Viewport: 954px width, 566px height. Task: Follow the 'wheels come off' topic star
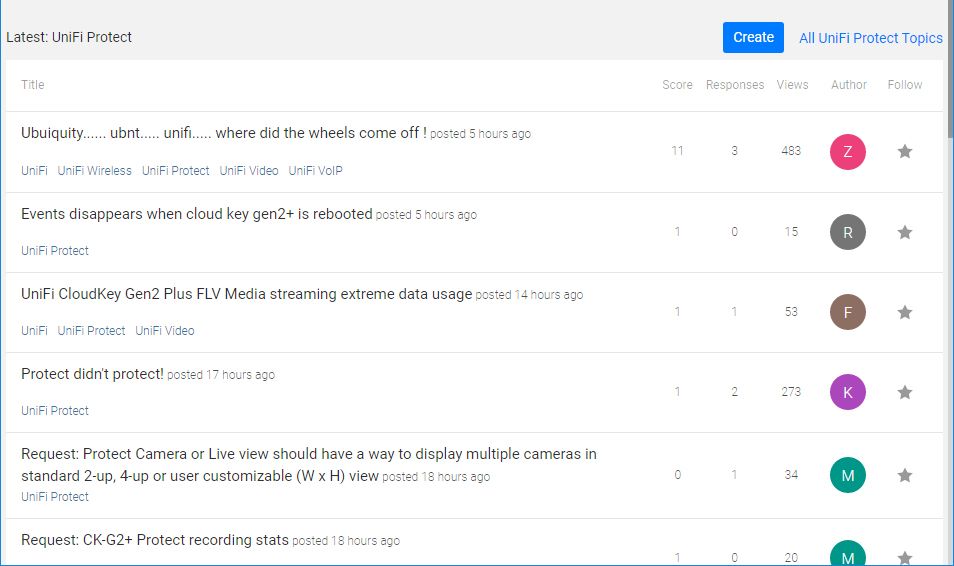tap(905, 152)
